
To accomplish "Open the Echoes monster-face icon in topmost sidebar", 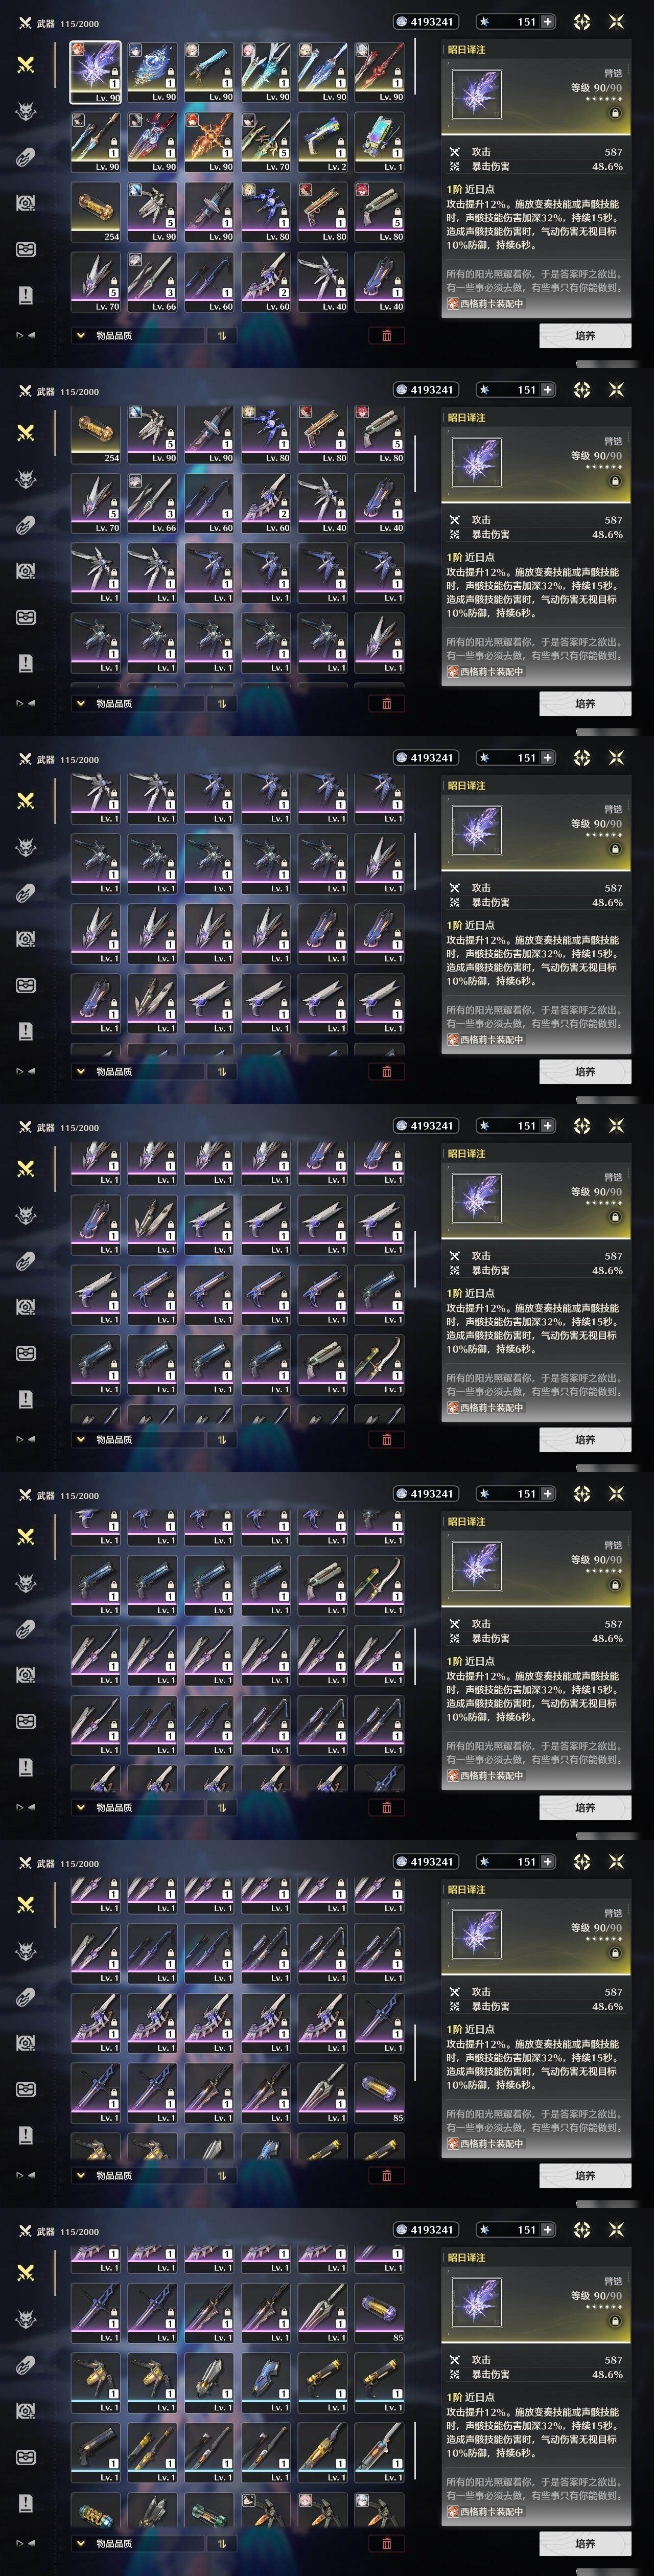I will [26, 110].
